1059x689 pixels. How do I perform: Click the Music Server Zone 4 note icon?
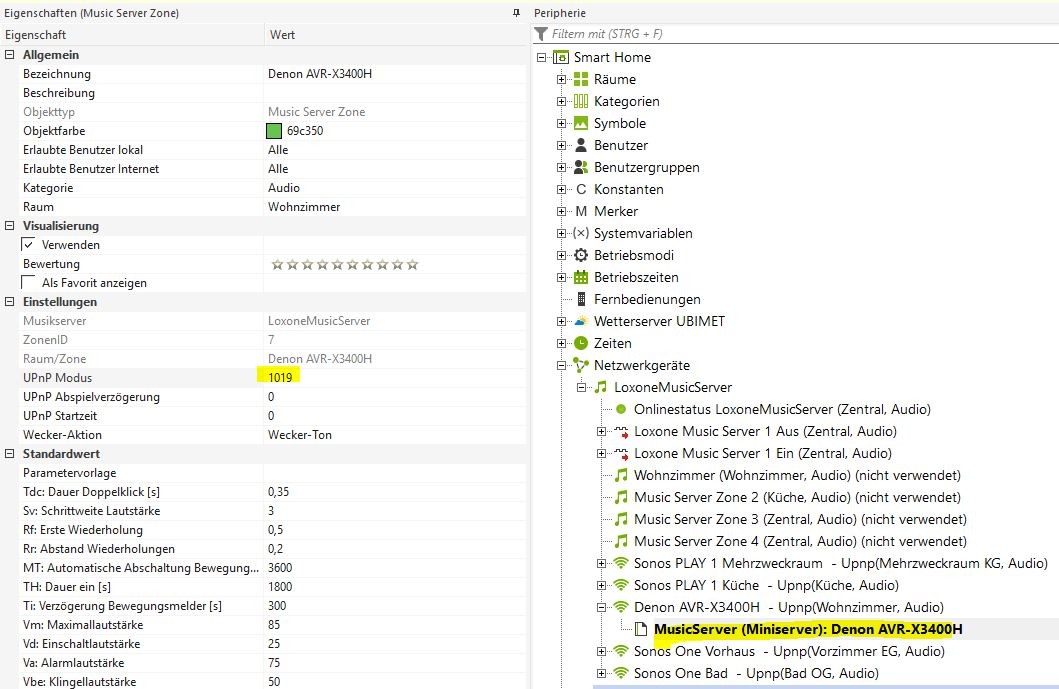point(621,542)
